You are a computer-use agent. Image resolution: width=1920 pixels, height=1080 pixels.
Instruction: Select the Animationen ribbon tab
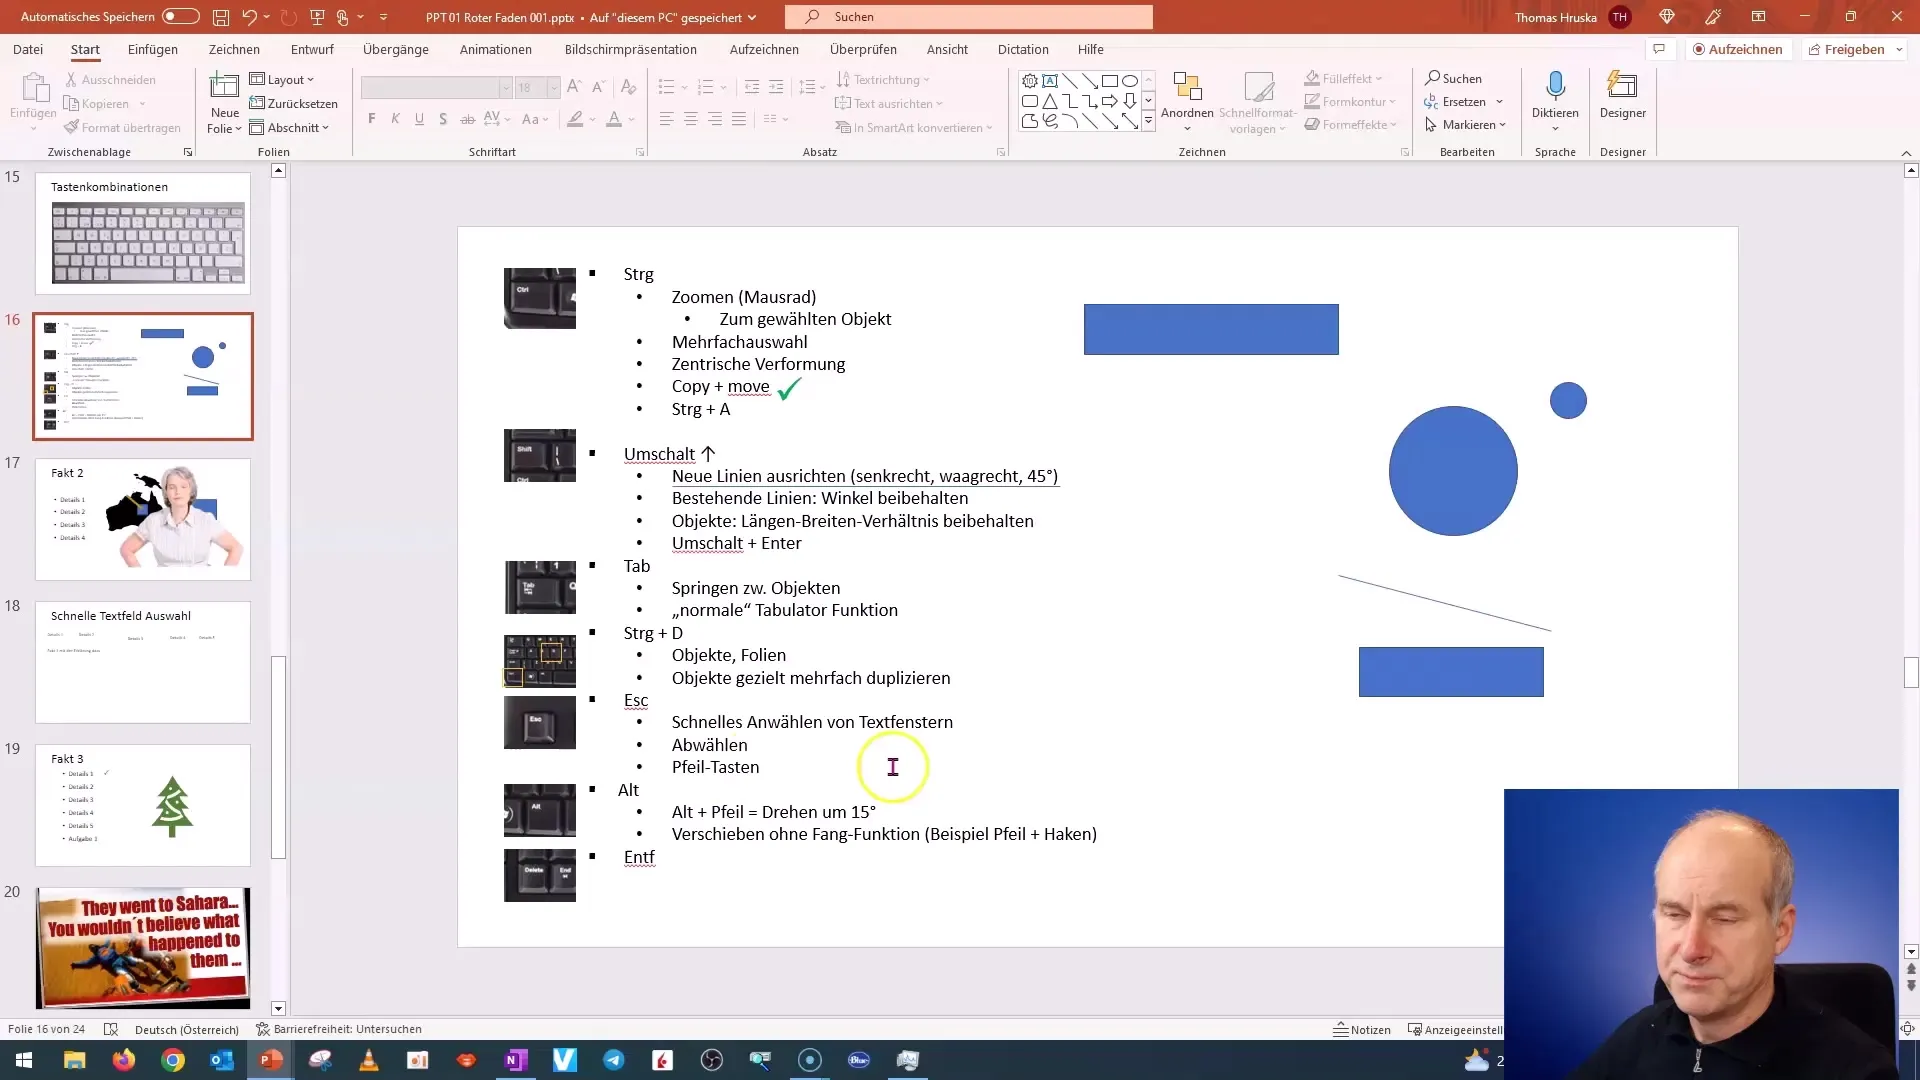[496, 49]
